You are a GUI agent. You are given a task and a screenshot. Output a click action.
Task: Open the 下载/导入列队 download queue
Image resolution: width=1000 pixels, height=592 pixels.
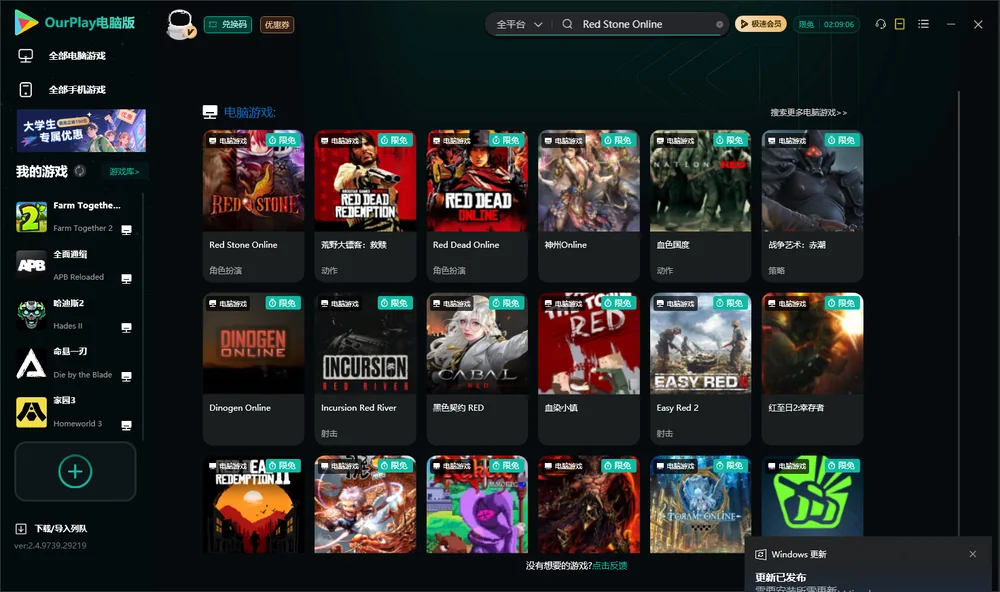click(52, 529)
